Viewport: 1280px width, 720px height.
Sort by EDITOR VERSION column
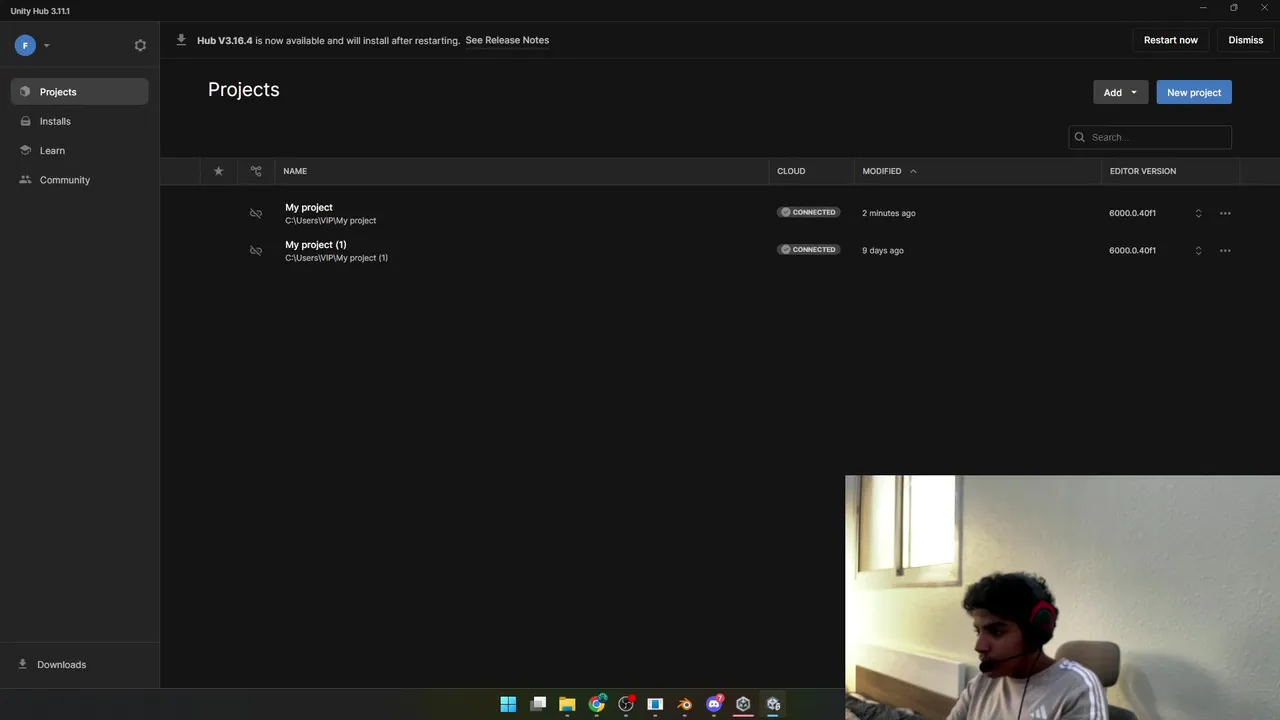[1143, 171]
